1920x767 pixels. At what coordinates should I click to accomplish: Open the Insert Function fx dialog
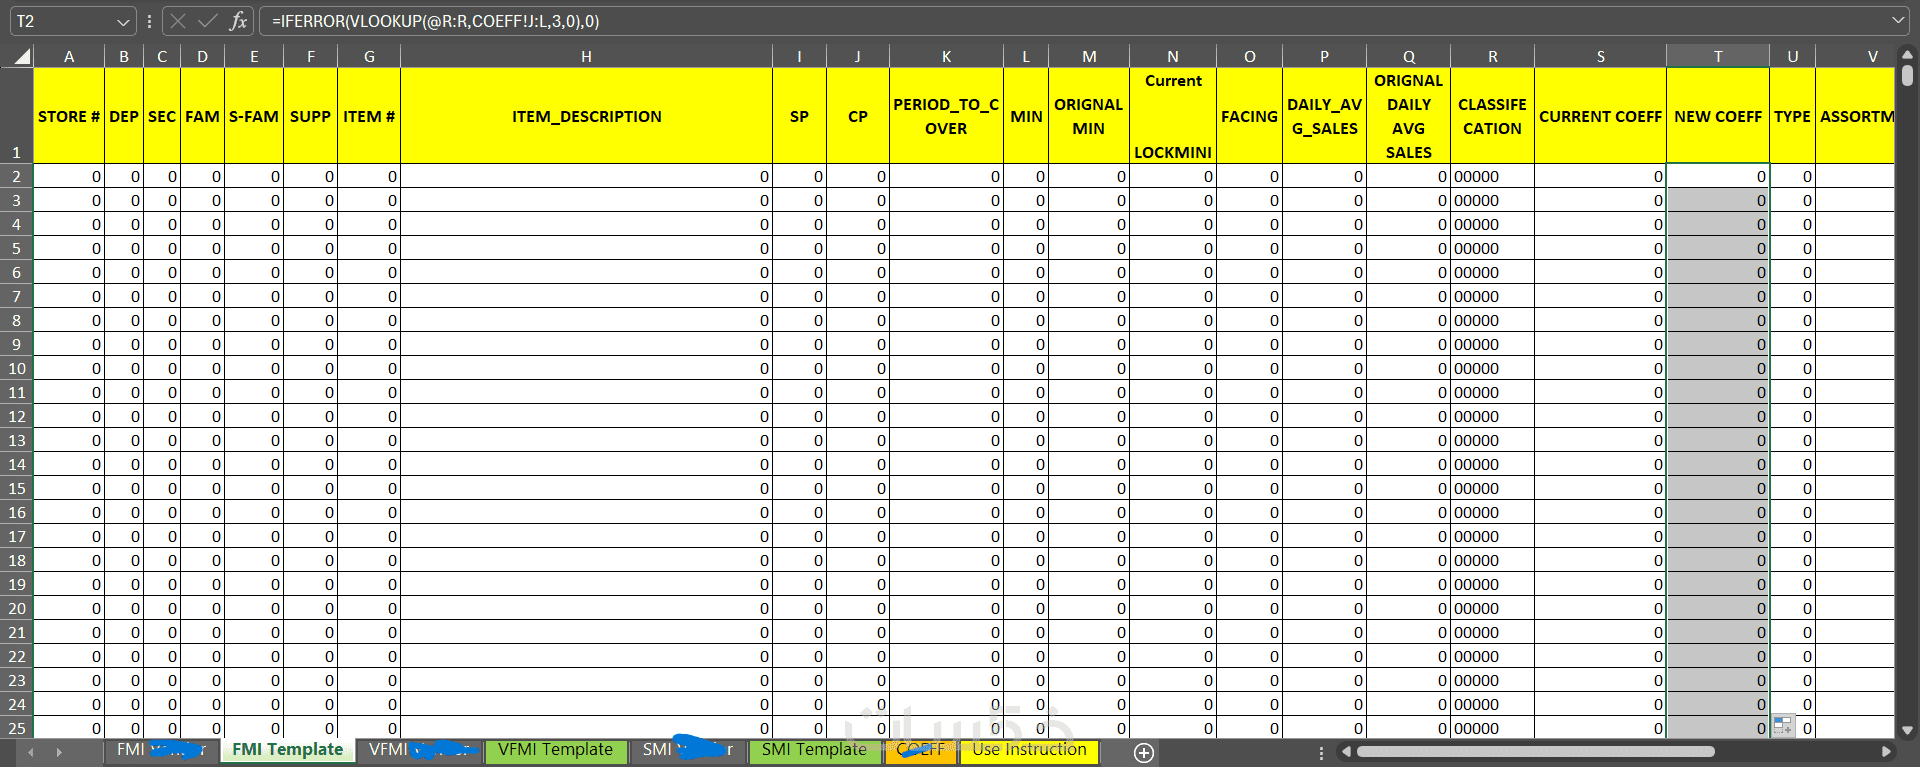(x=238, y=21)
